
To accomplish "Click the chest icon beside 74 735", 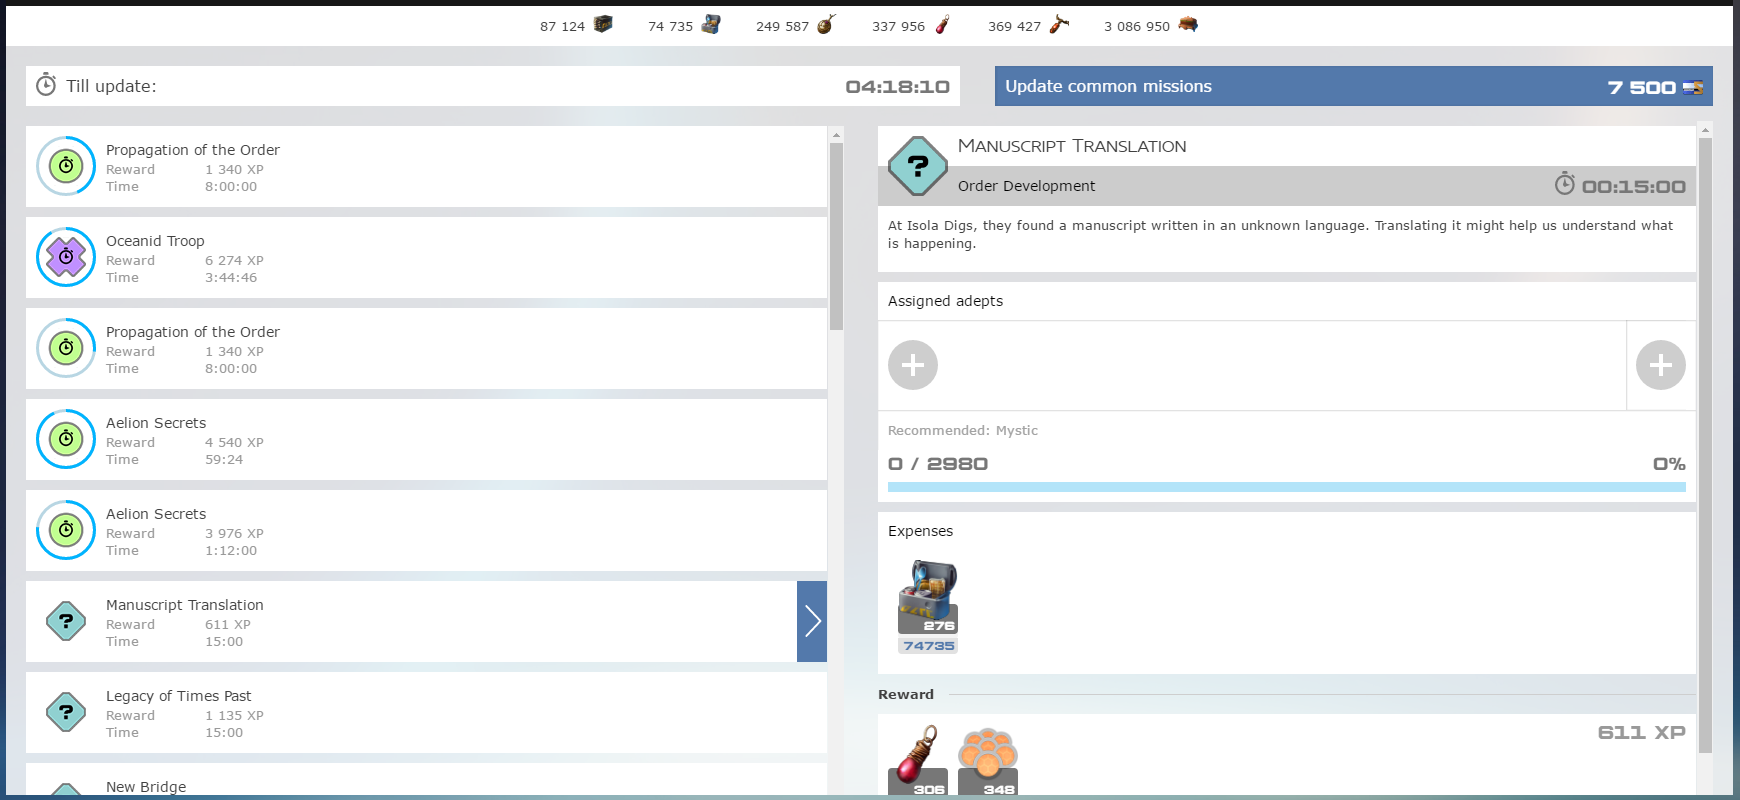I will tap(711, 24).
